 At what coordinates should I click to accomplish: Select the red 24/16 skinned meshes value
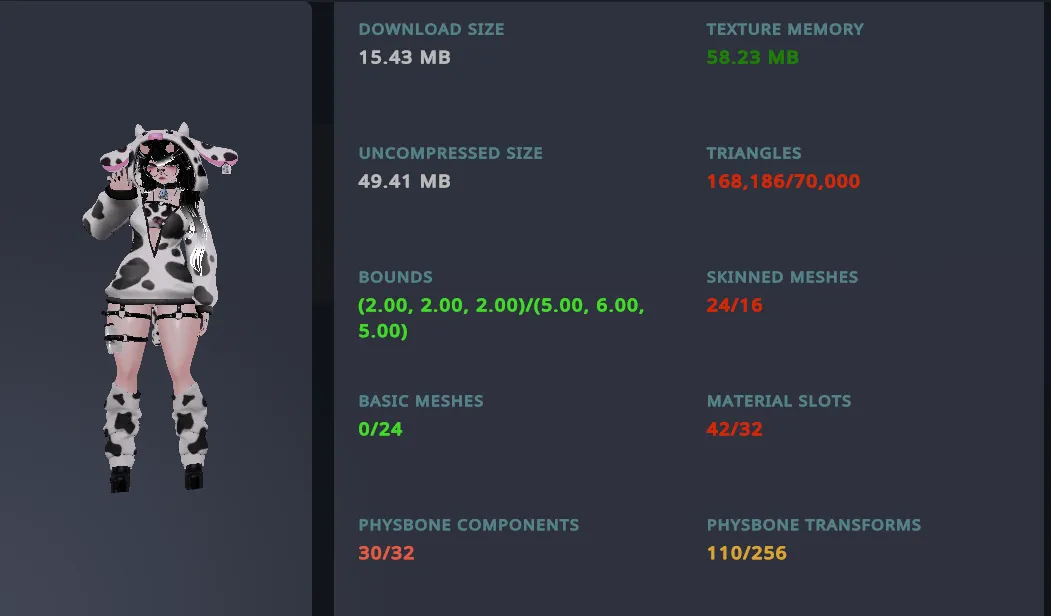pyautogui.click(x=734, y=306)
